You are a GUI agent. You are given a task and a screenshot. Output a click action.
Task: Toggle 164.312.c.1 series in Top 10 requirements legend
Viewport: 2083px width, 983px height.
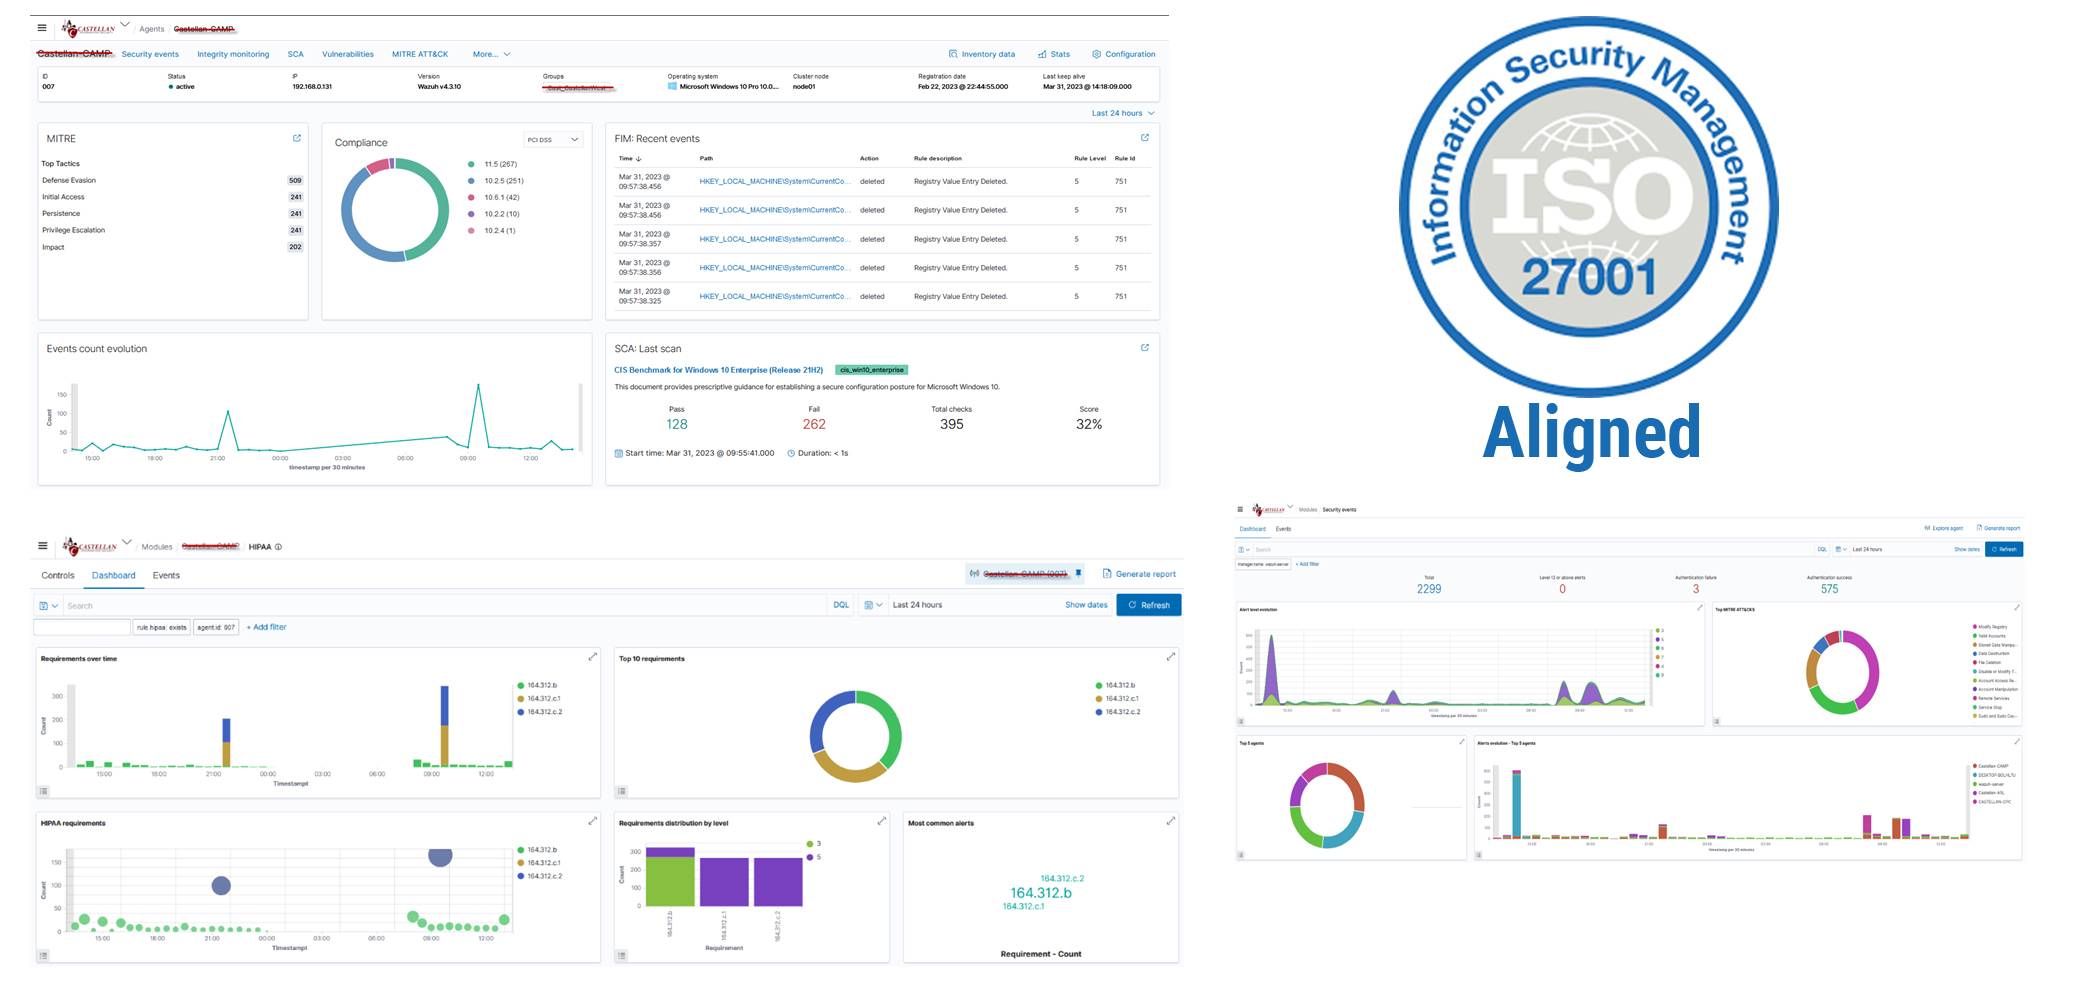(1117, 698)
